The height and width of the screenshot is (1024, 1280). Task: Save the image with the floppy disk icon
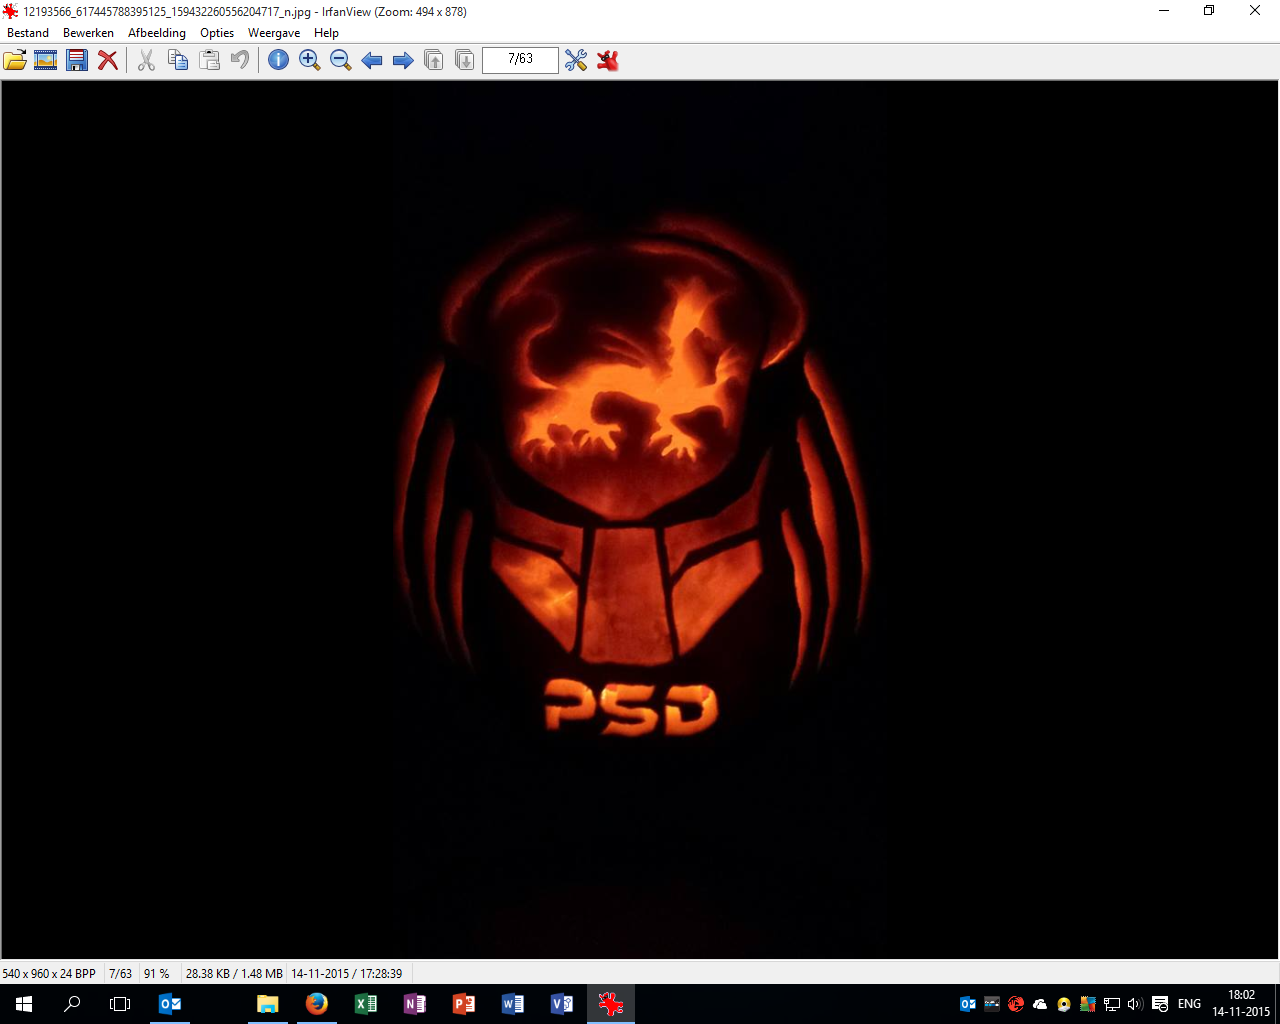77,60
